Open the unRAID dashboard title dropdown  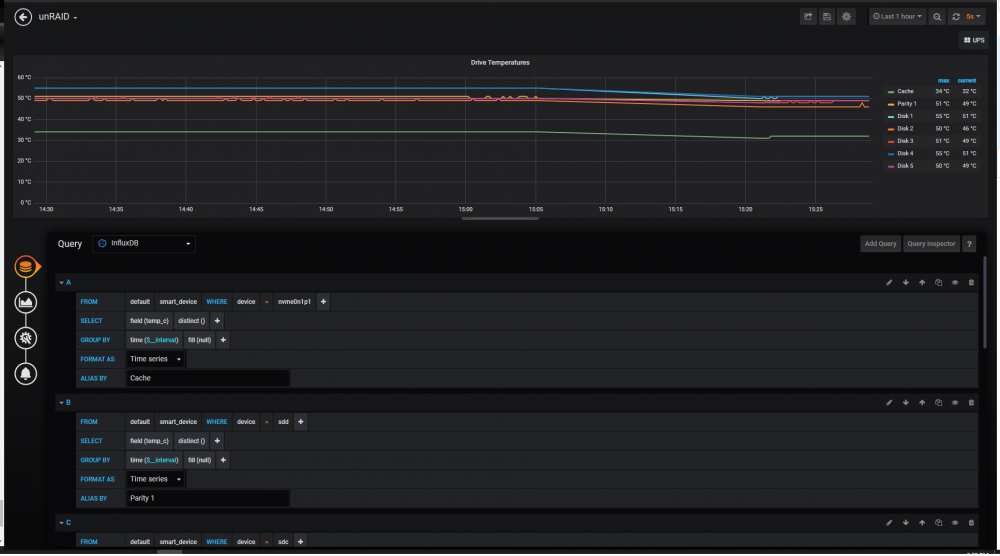click(57, 17)
